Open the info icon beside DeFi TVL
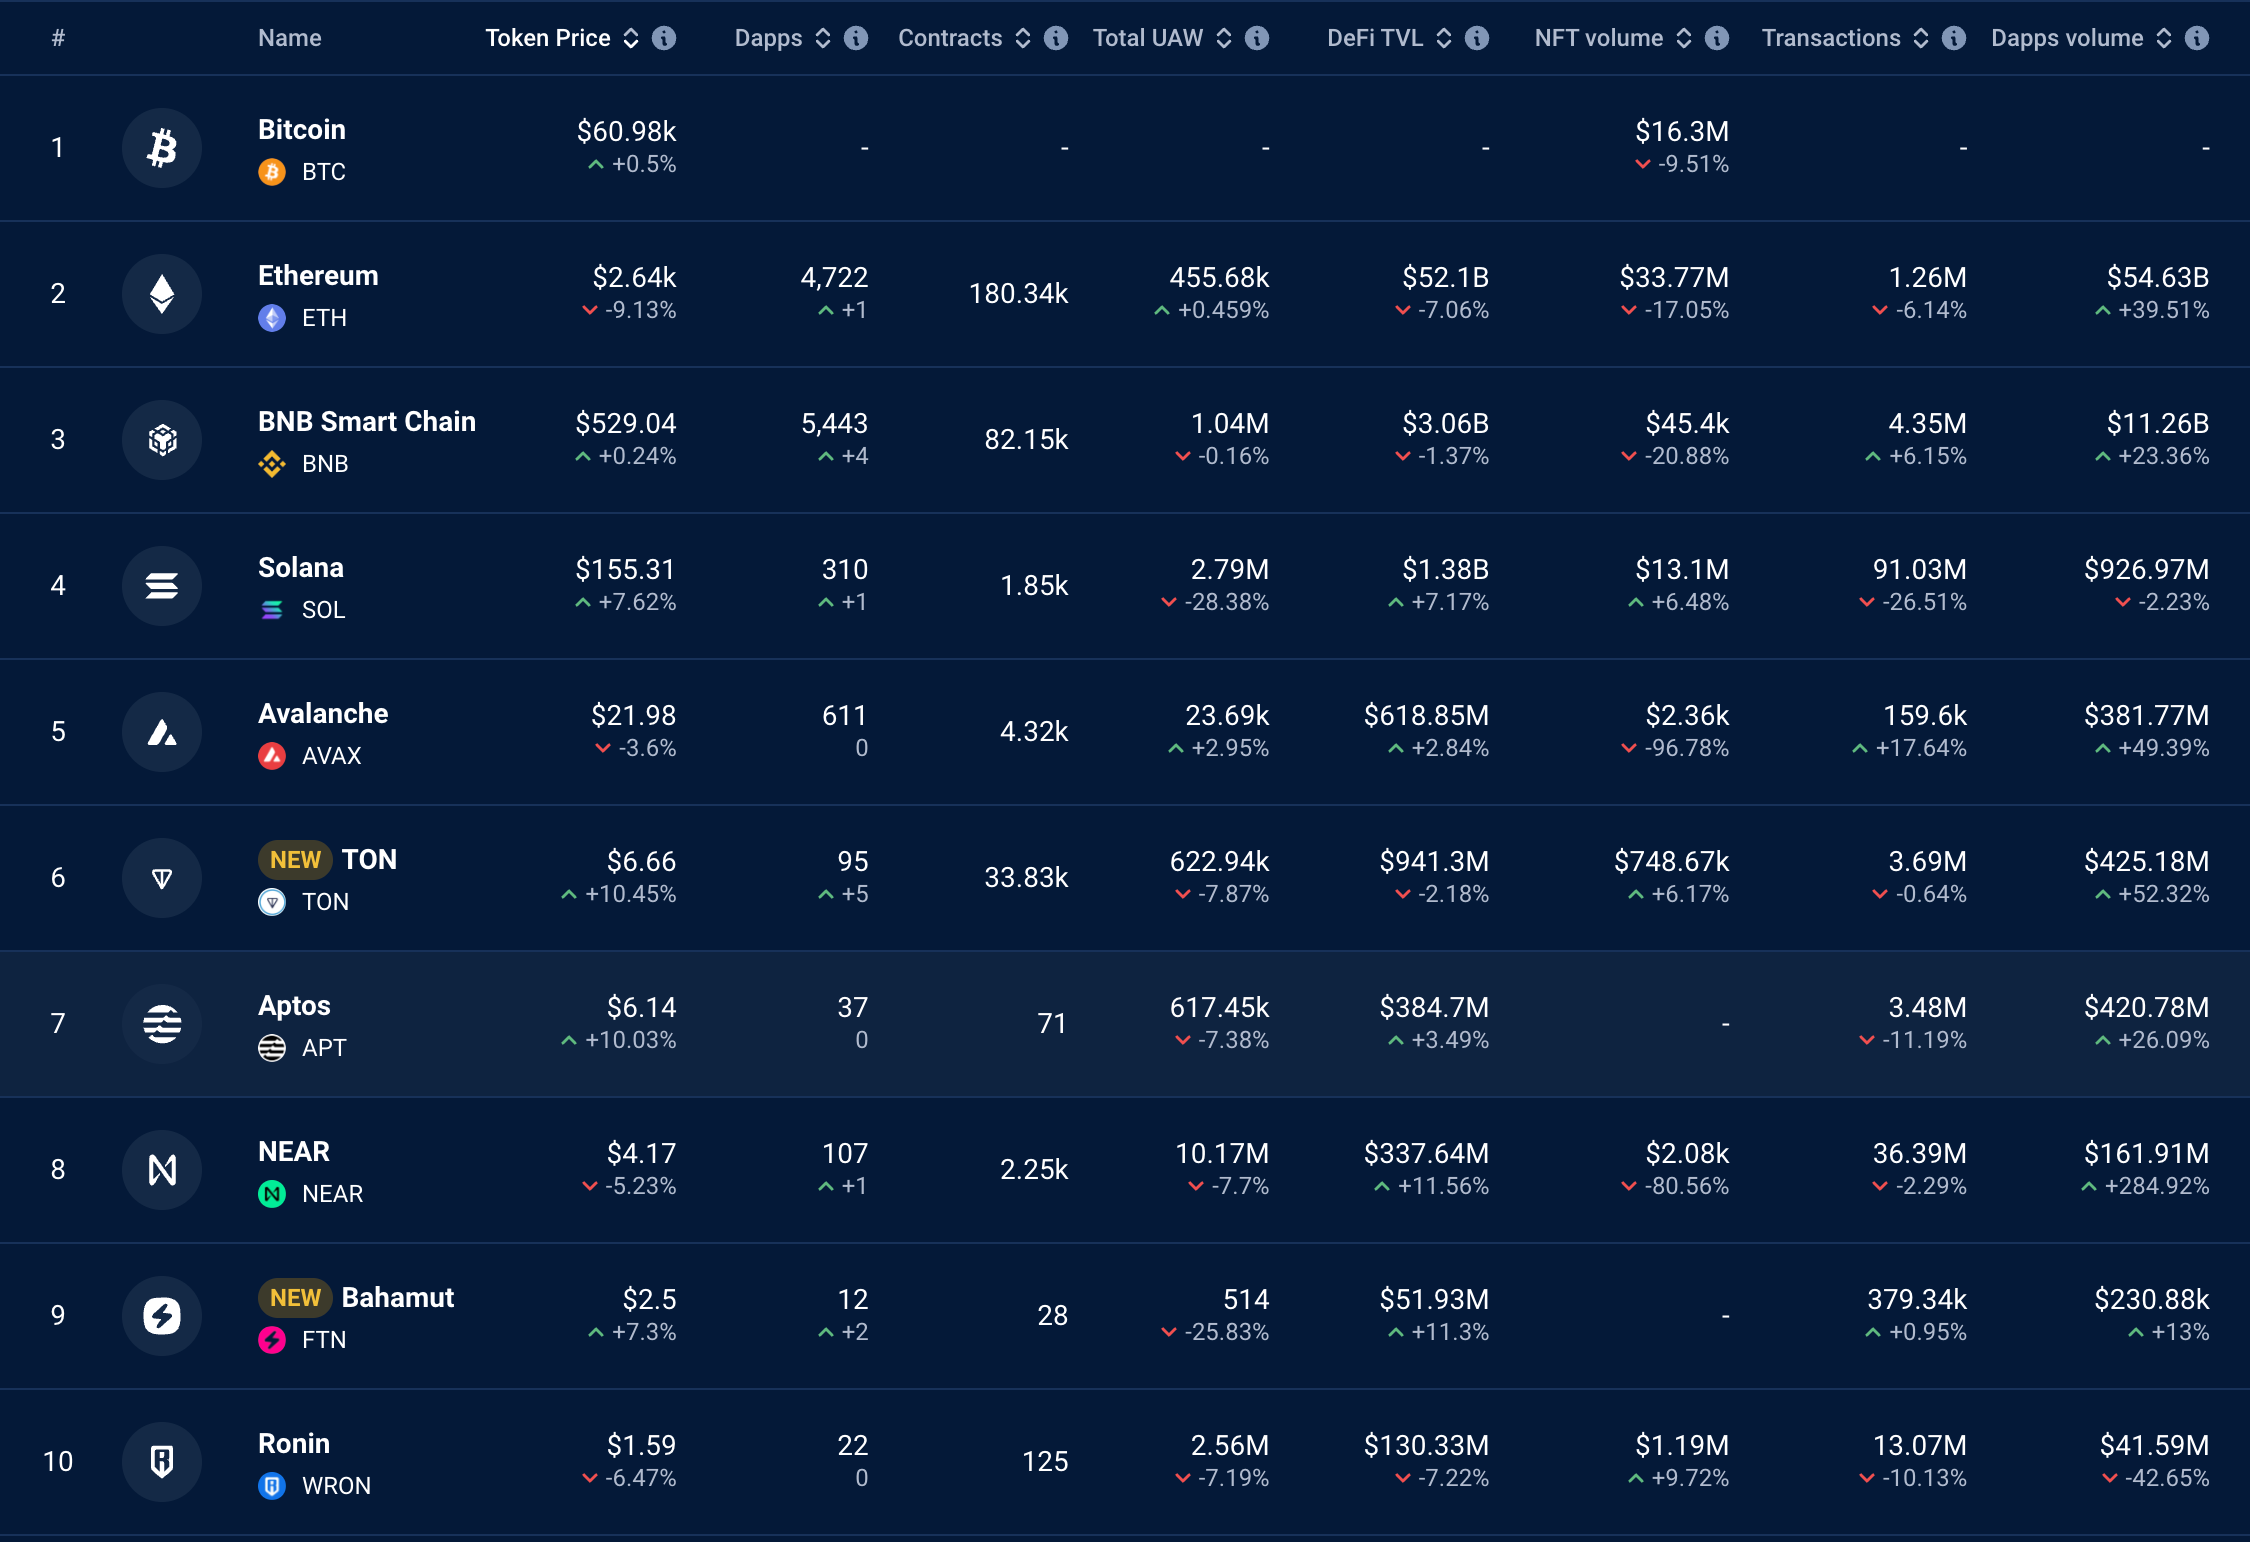 point(1477,38)
